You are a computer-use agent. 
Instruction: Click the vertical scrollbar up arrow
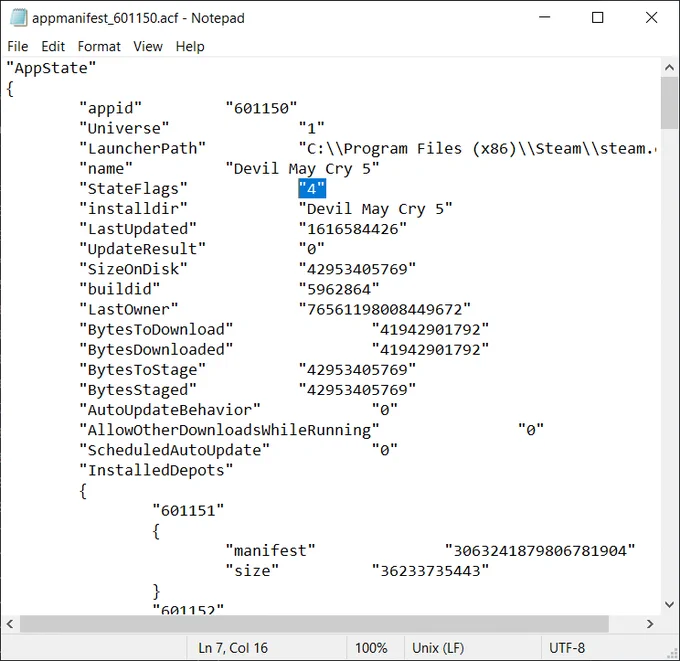669,68
